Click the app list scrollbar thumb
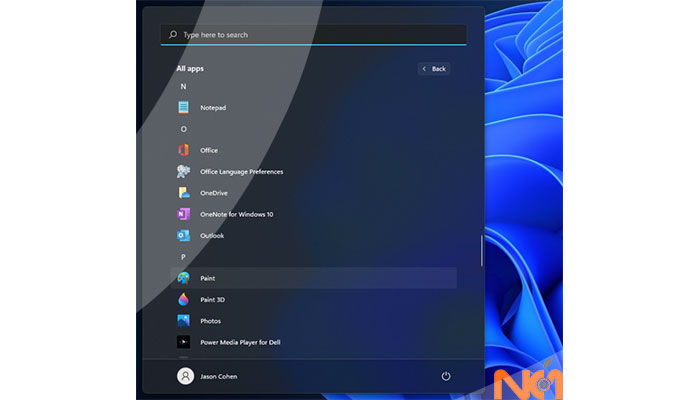 482,251
